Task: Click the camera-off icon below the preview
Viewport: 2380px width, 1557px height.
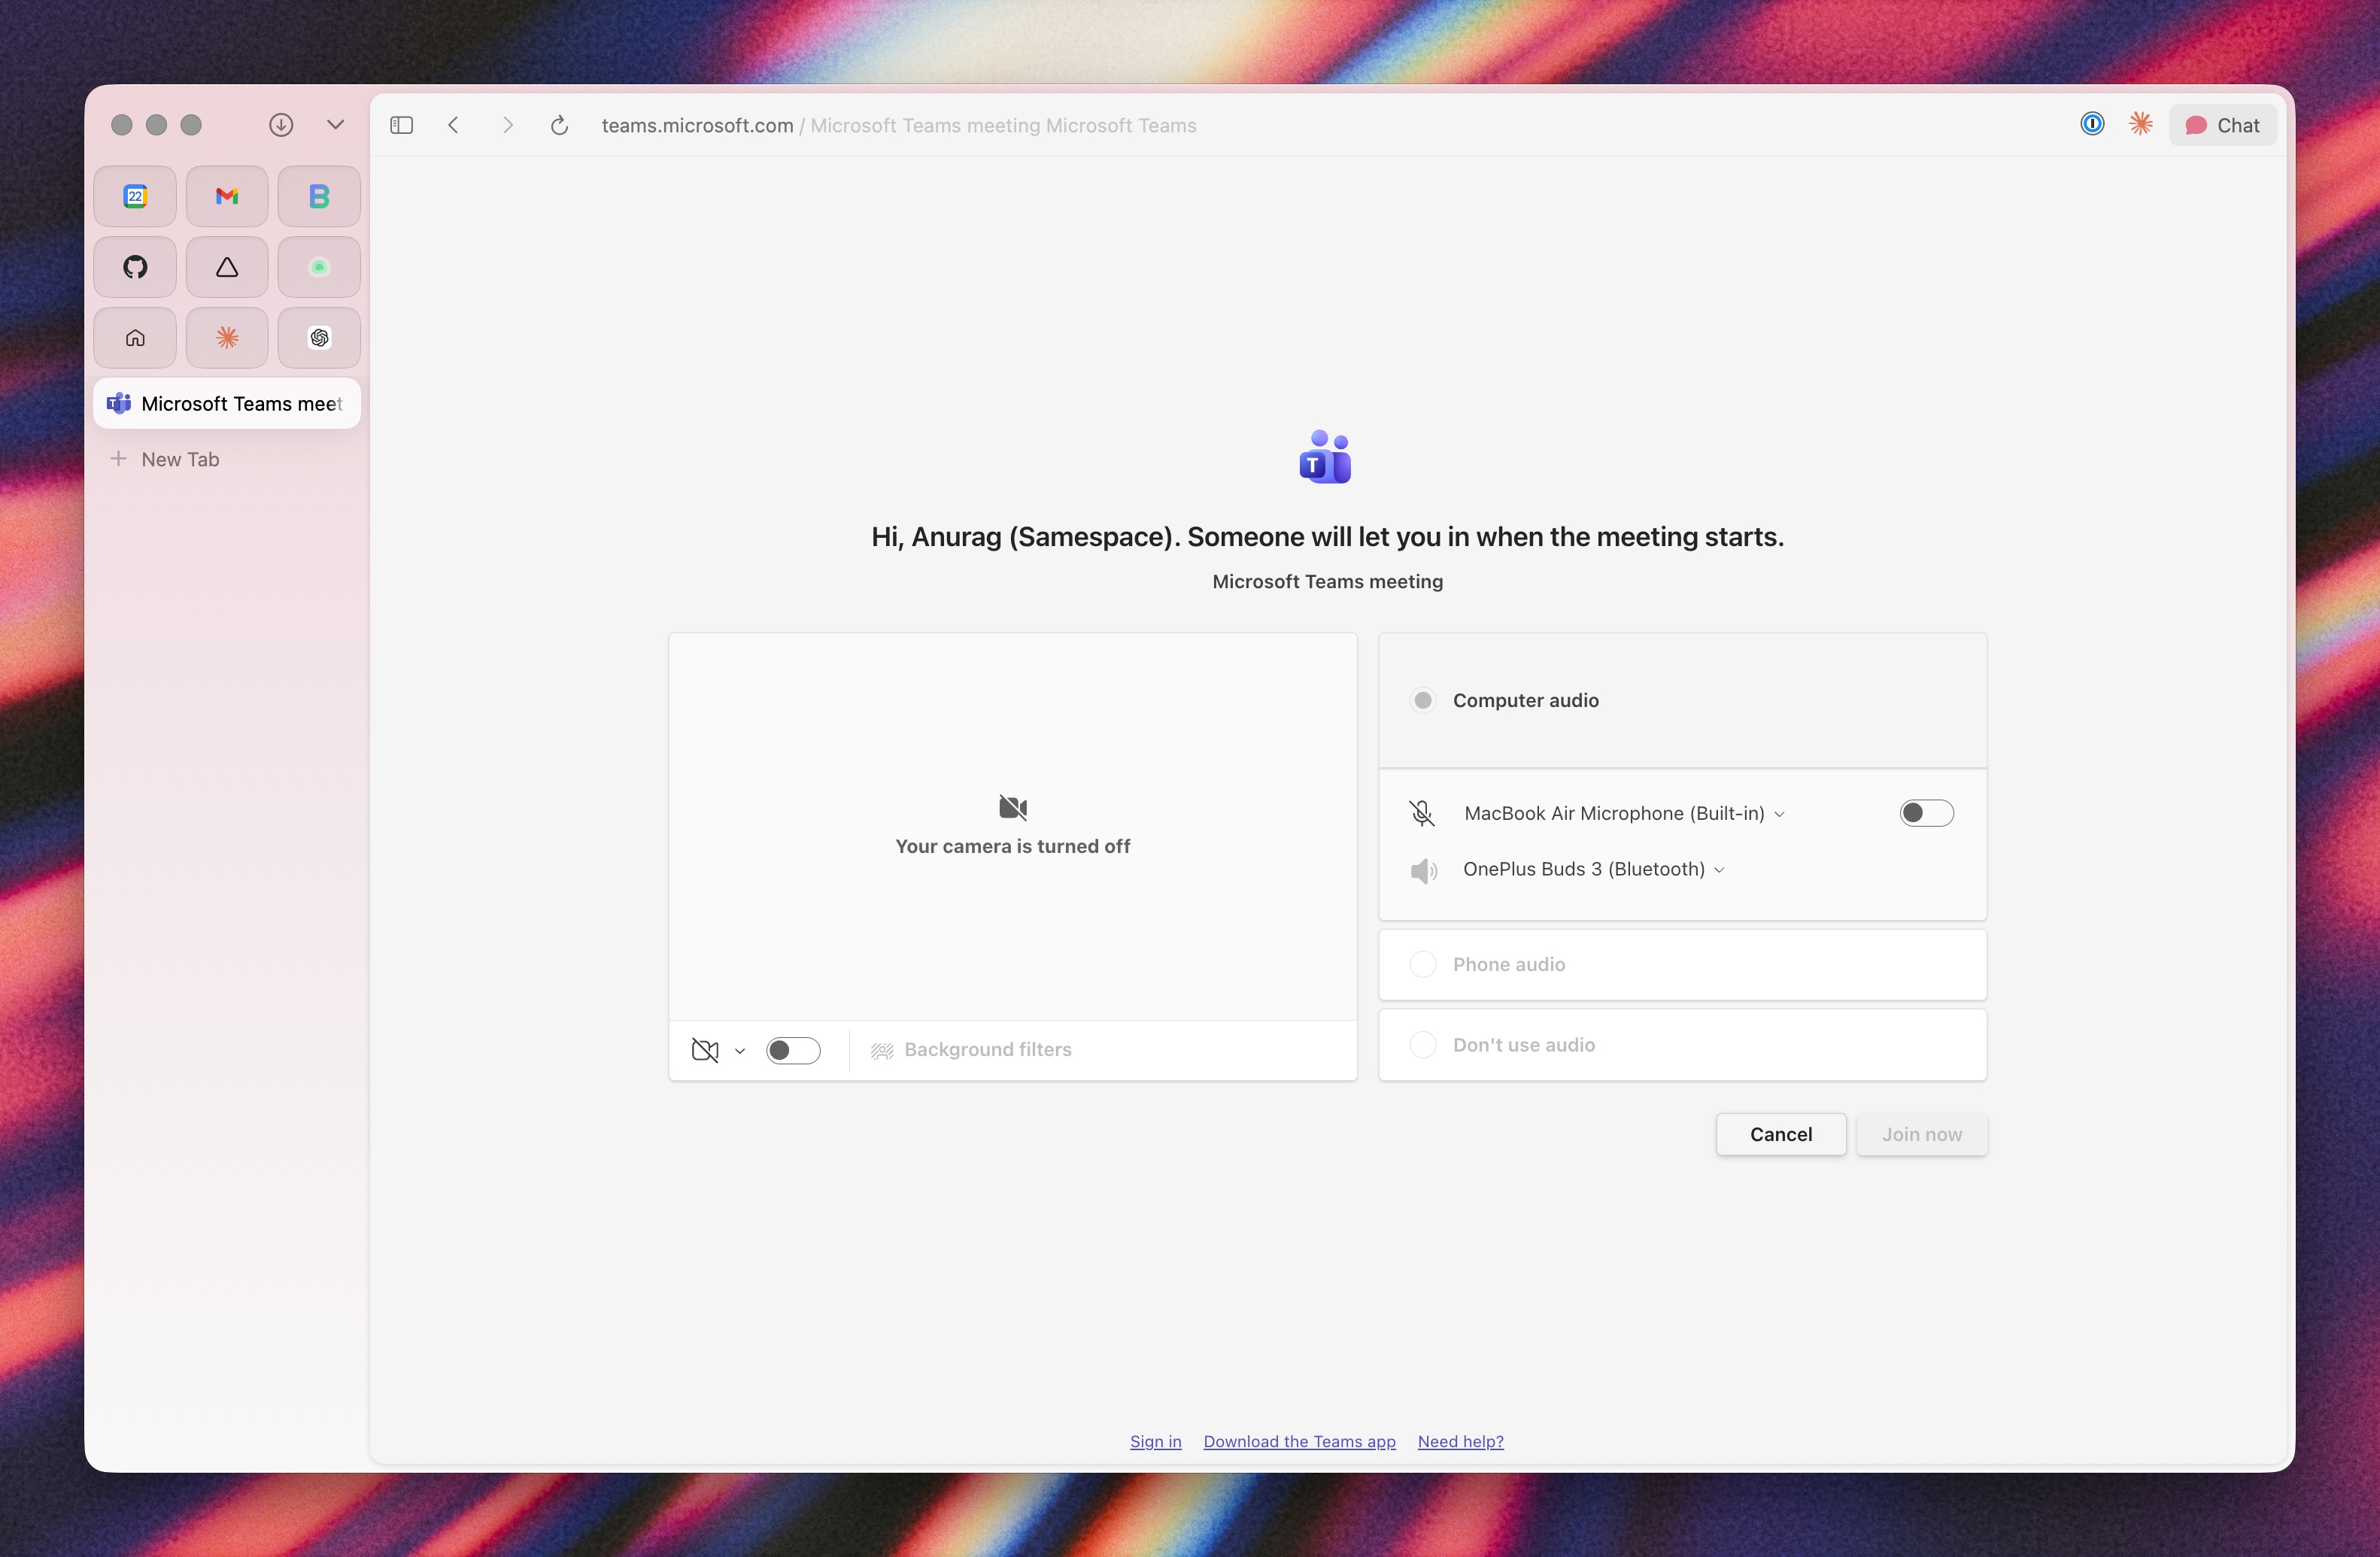Action: [x=705, y=1050]
